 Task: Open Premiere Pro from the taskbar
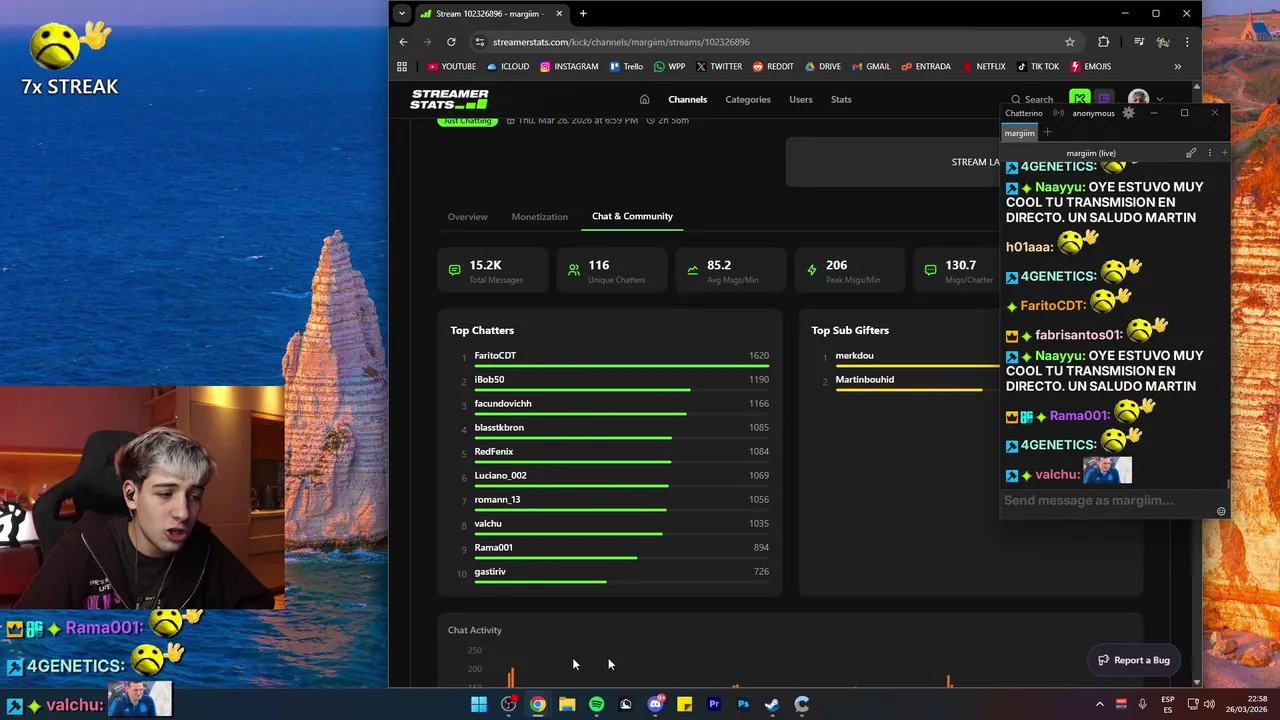(714, 704)
